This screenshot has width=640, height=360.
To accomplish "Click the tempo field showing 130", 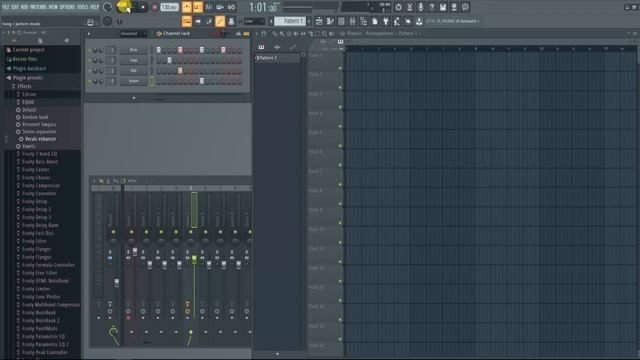I will point(169,7).
